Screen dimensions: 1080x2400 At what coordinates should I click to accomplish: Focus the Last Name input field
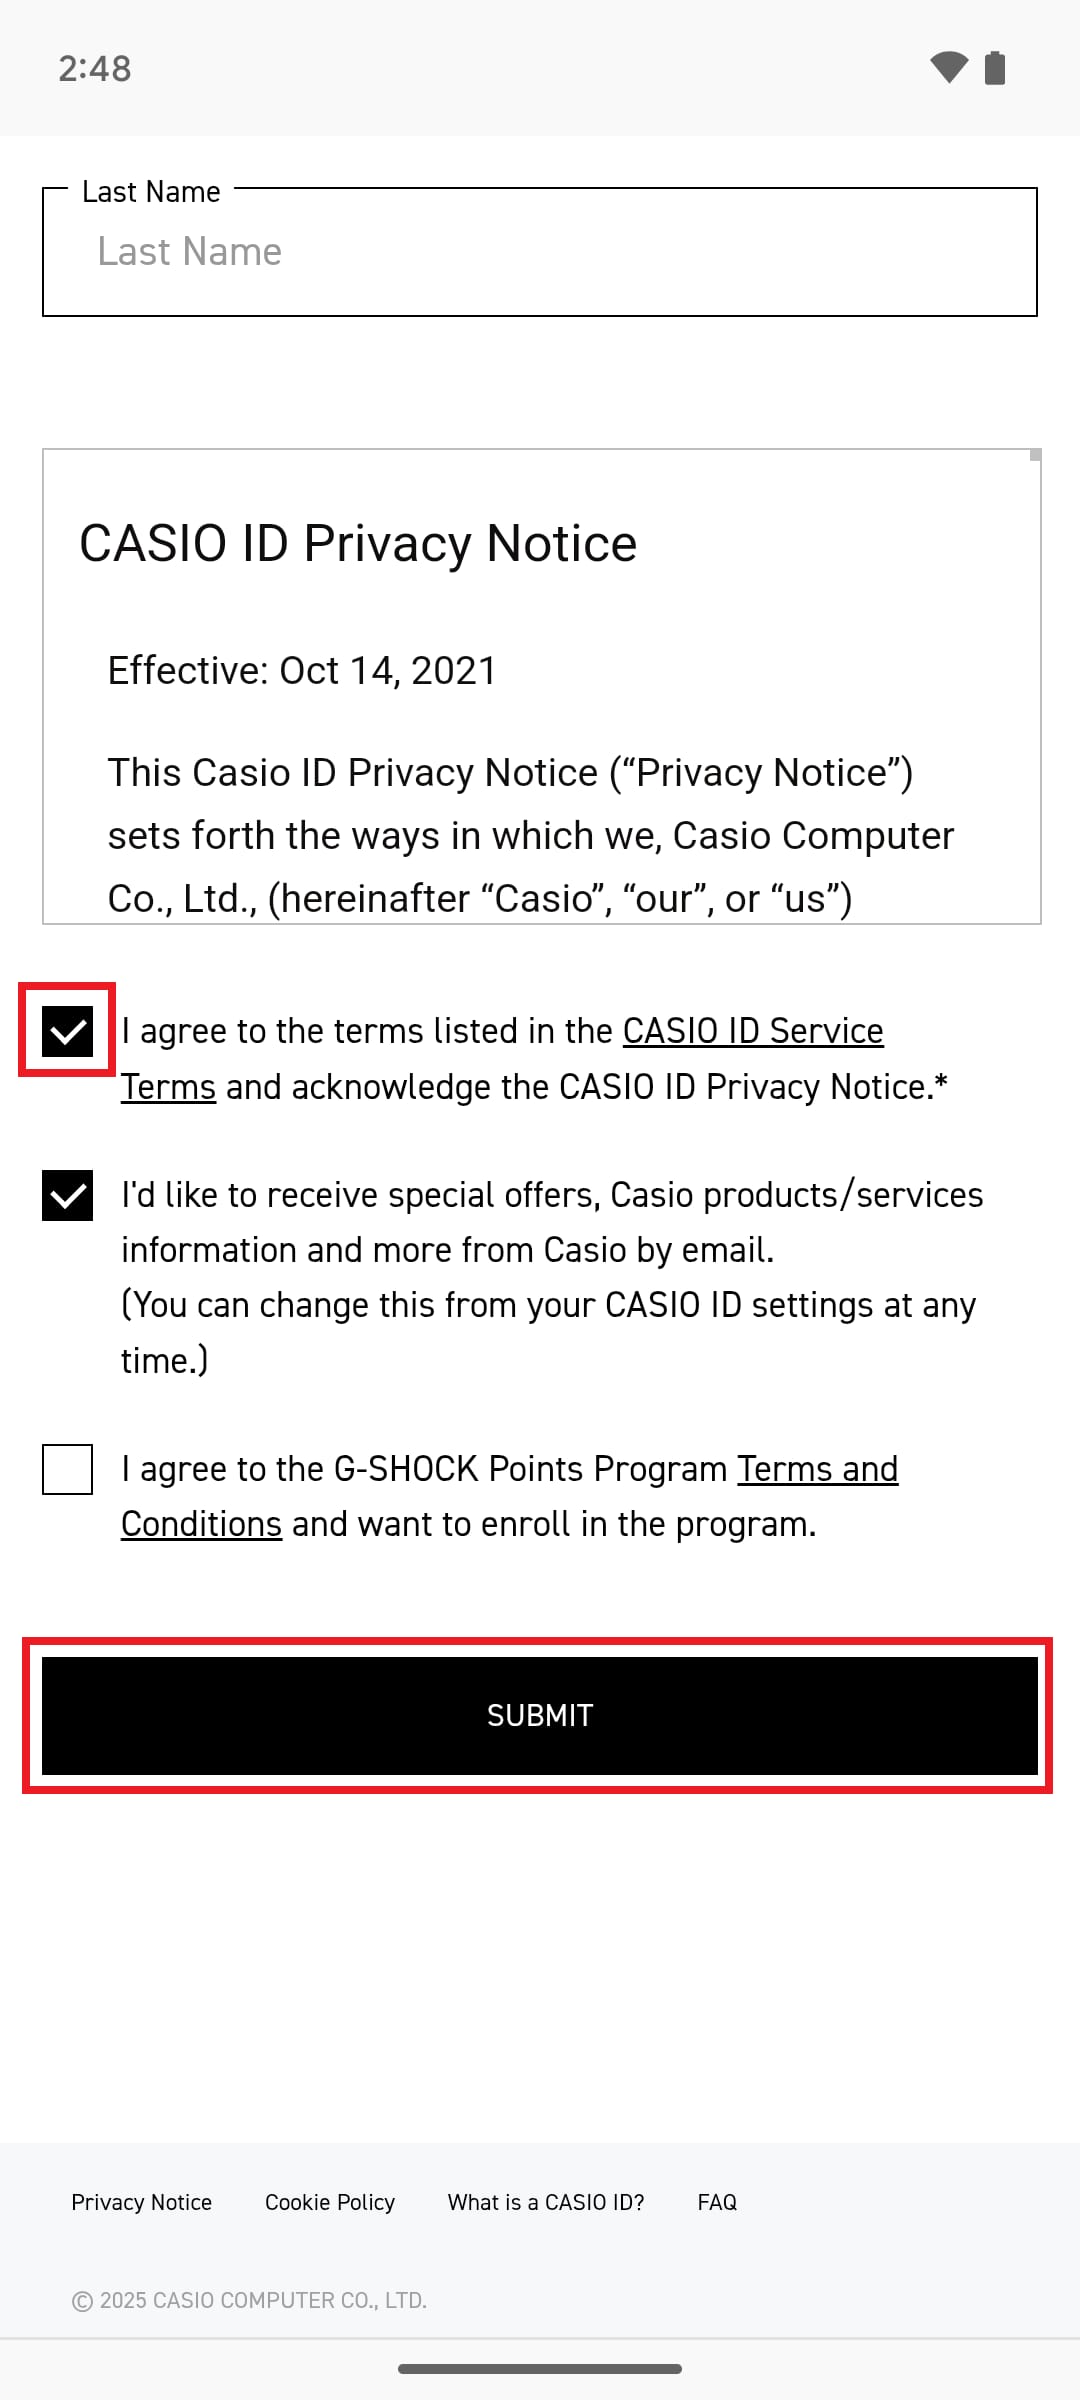(540, 252)
